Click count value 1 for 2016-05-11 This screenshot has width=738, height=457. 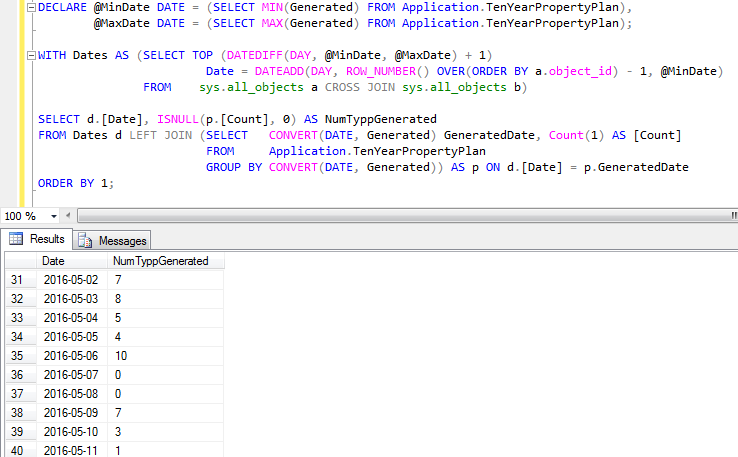click(166, 450)
